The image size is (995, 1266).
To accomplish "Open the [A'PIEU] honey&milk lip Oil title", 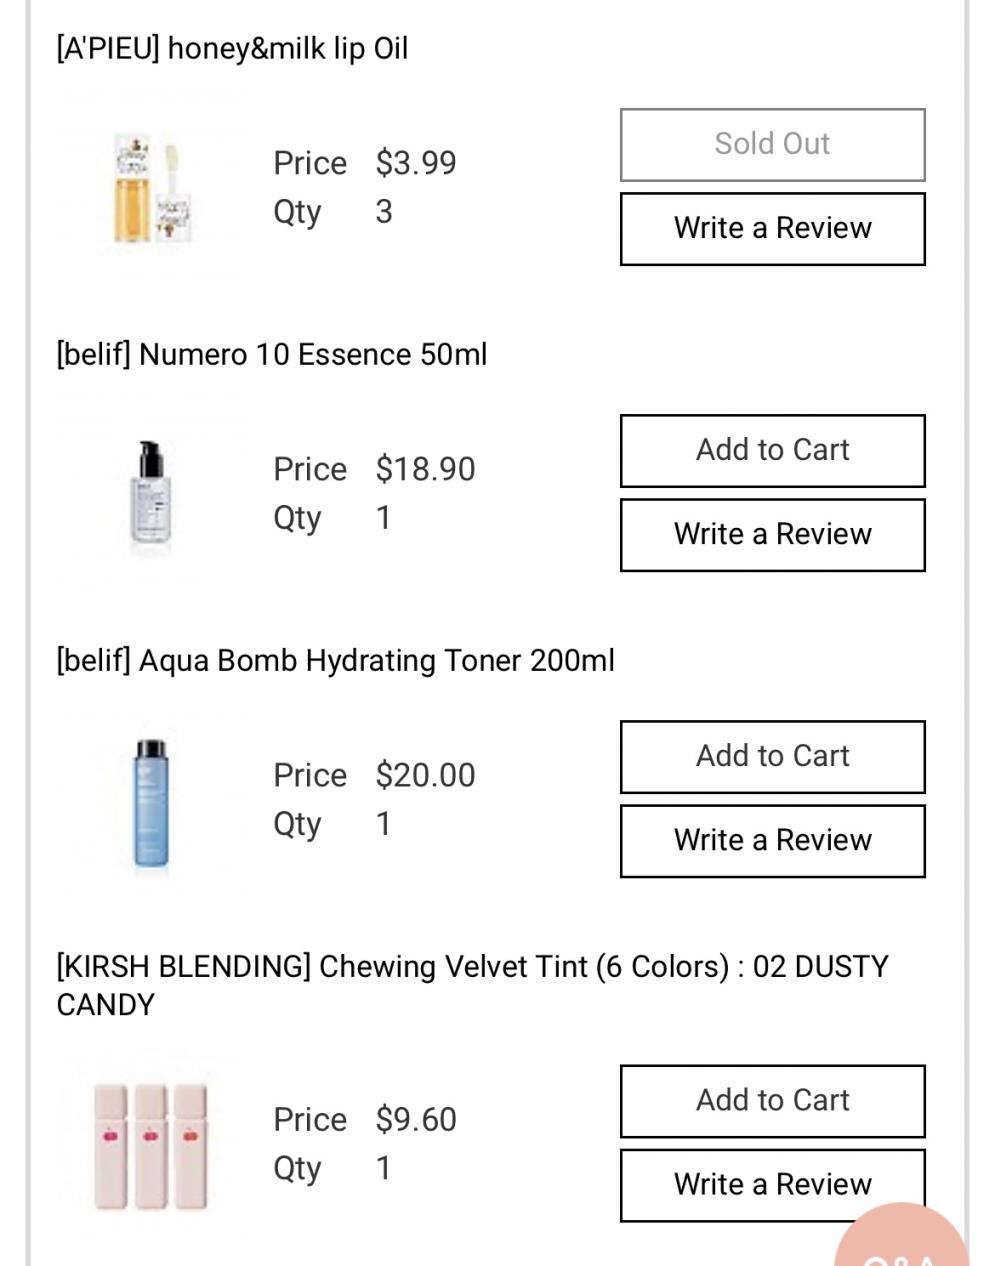I will click(232, 48).
